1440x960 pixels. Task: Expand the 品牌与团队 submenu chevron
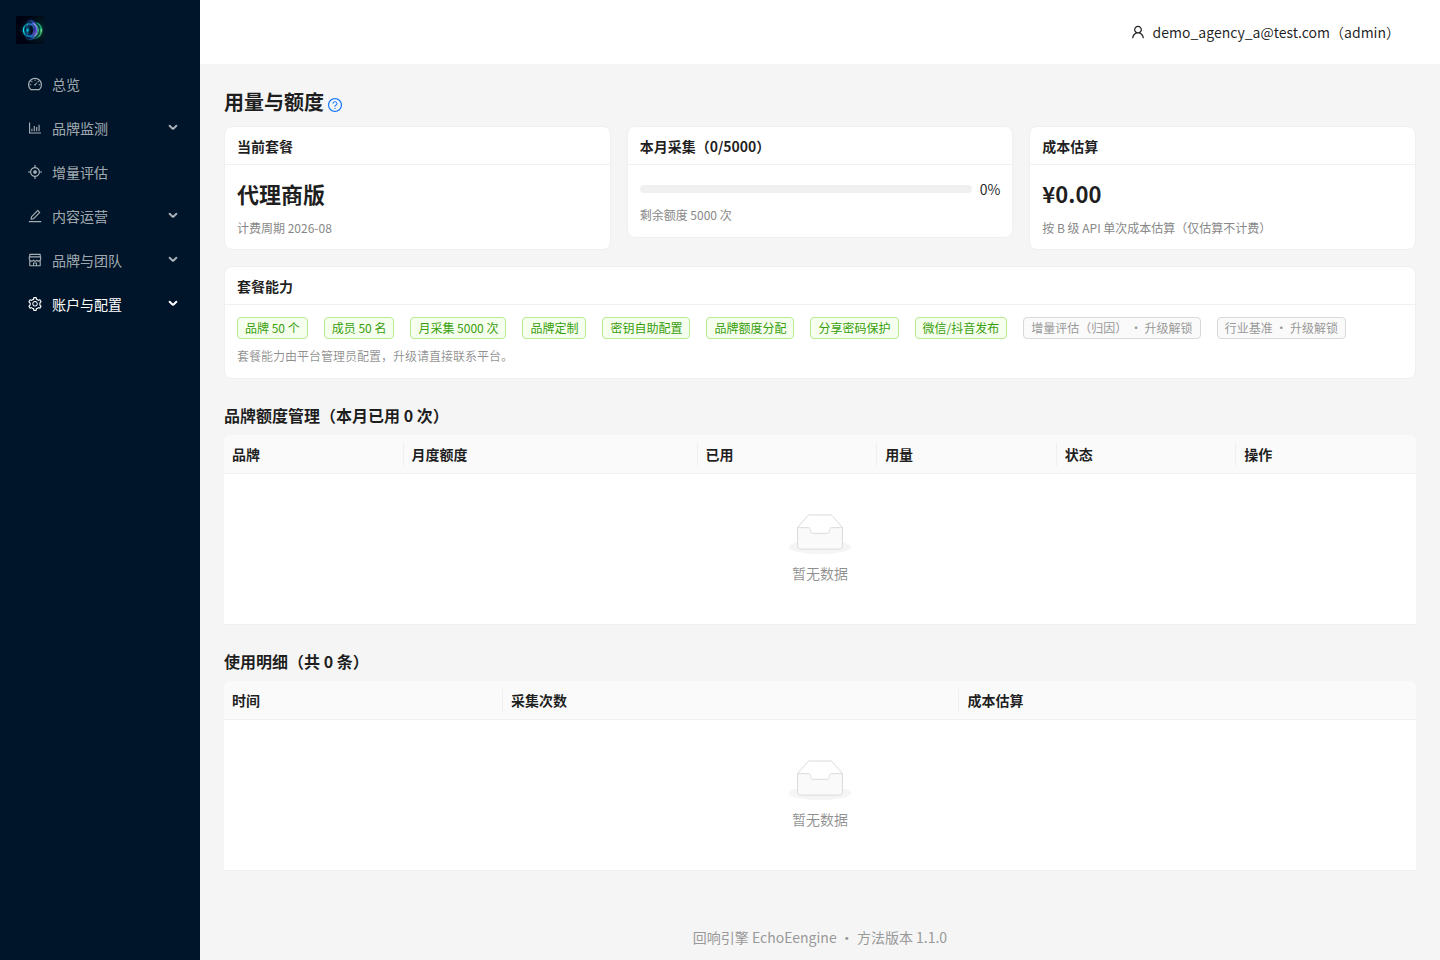tap(173, 260)
